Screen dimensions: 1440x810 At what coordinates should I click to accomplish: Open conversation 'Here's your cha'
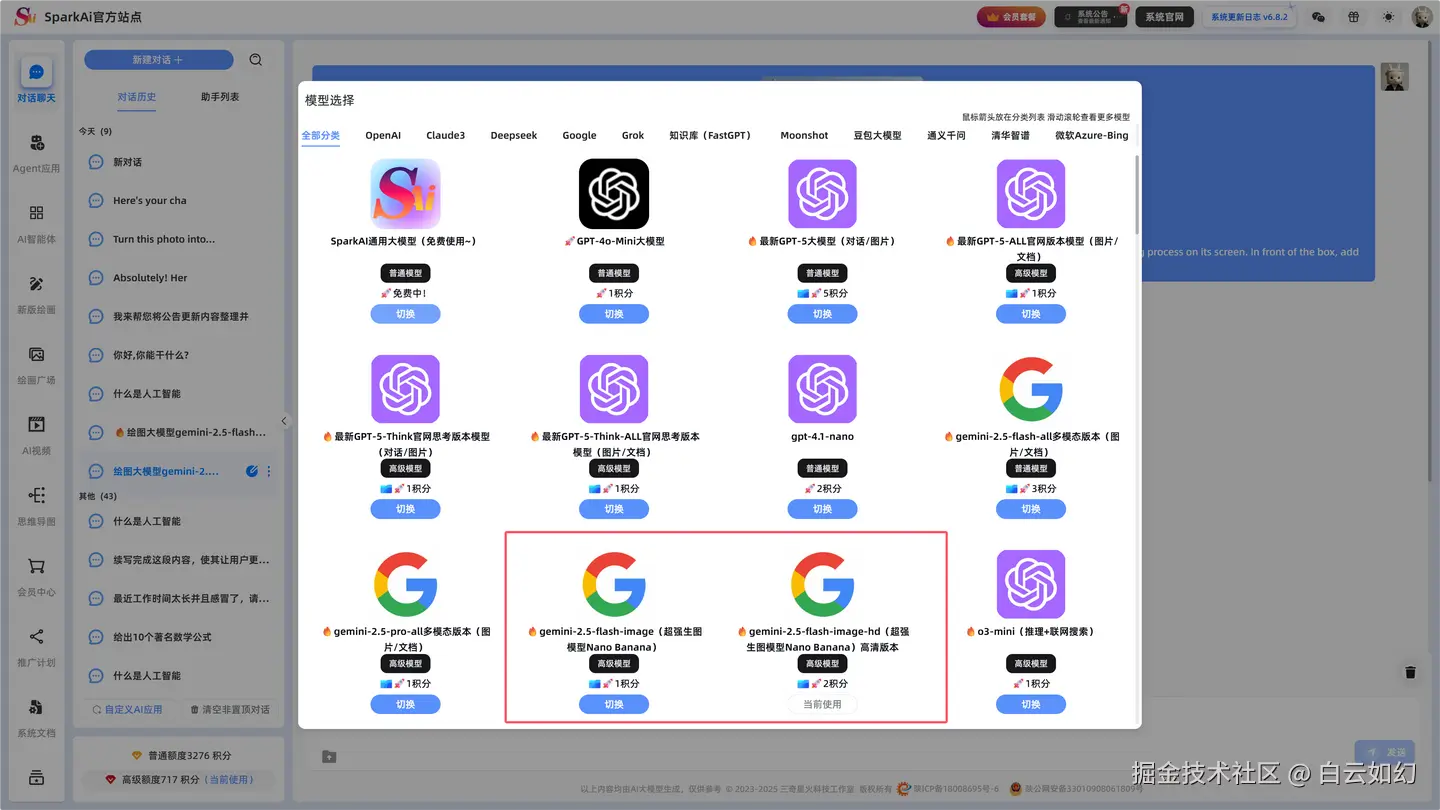tap(178, 200)
